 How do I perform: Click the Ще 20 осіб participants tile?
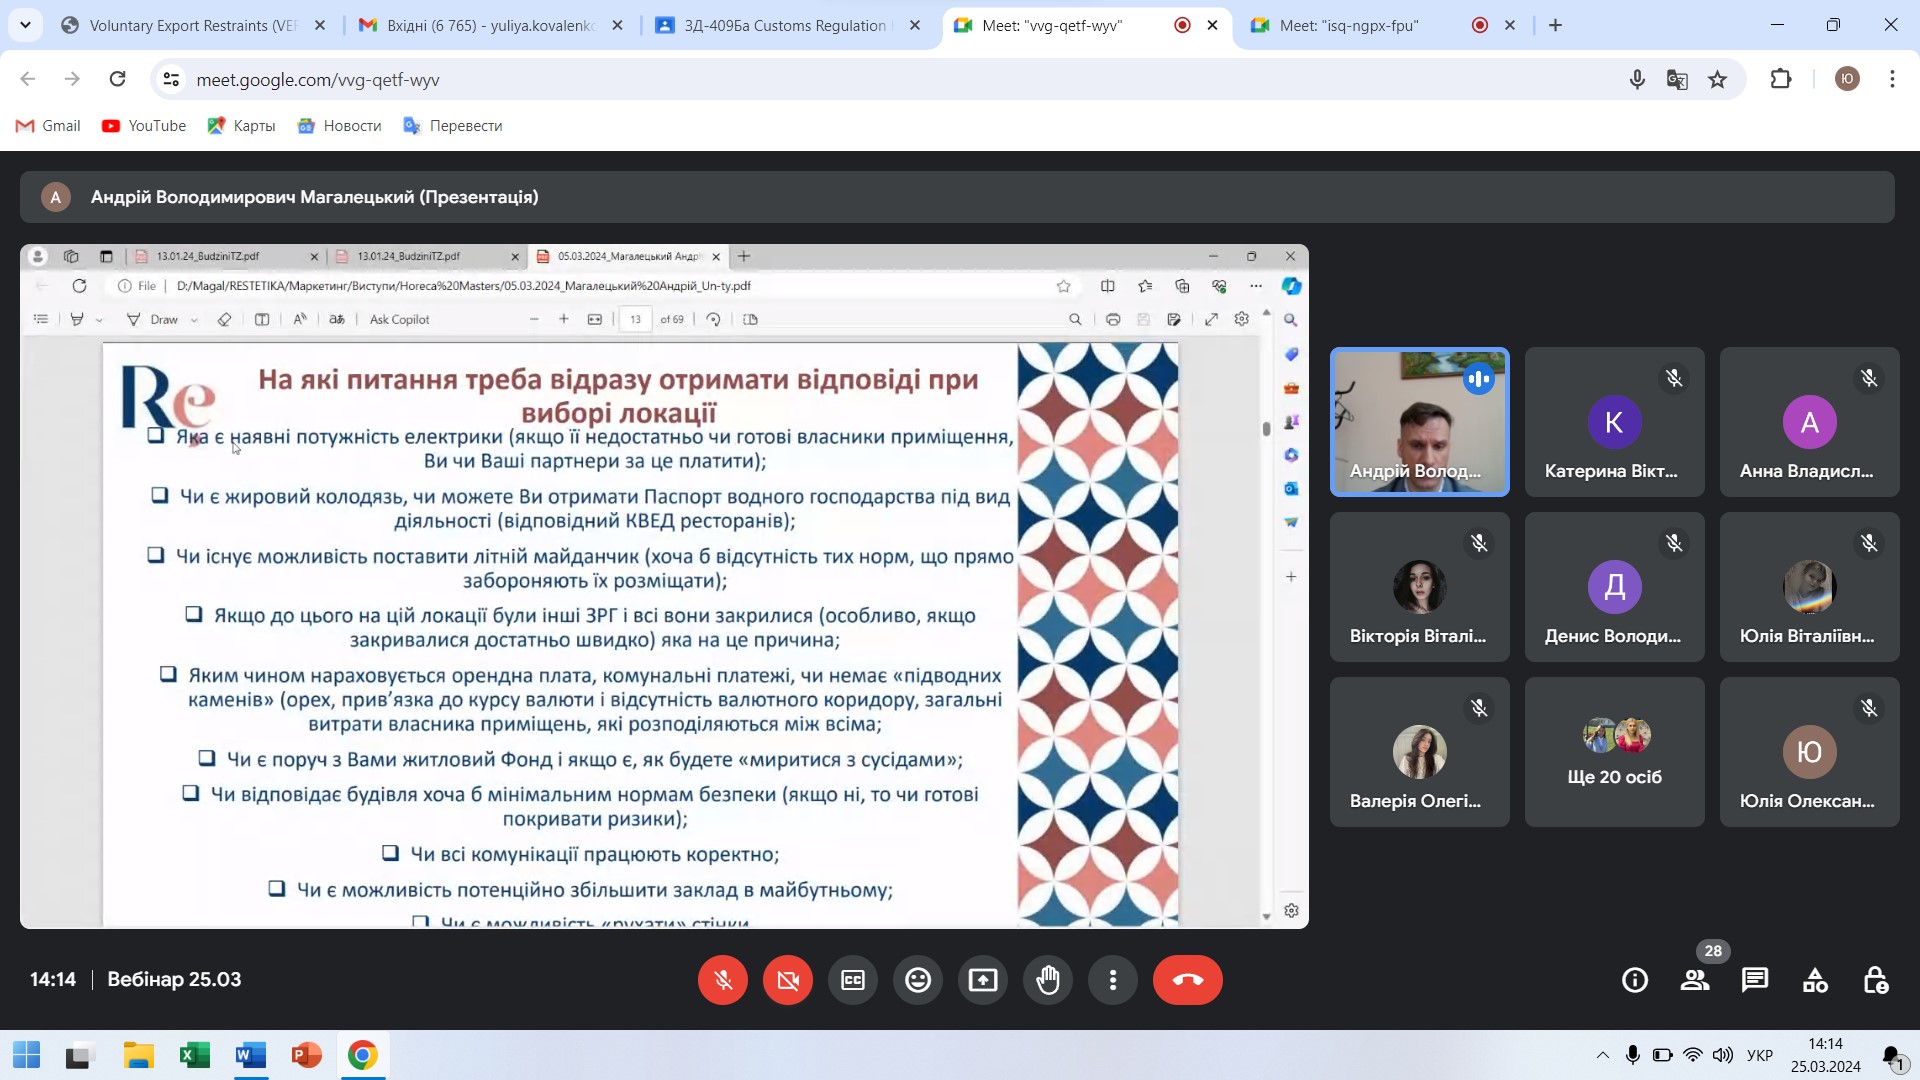(1614, 752)
